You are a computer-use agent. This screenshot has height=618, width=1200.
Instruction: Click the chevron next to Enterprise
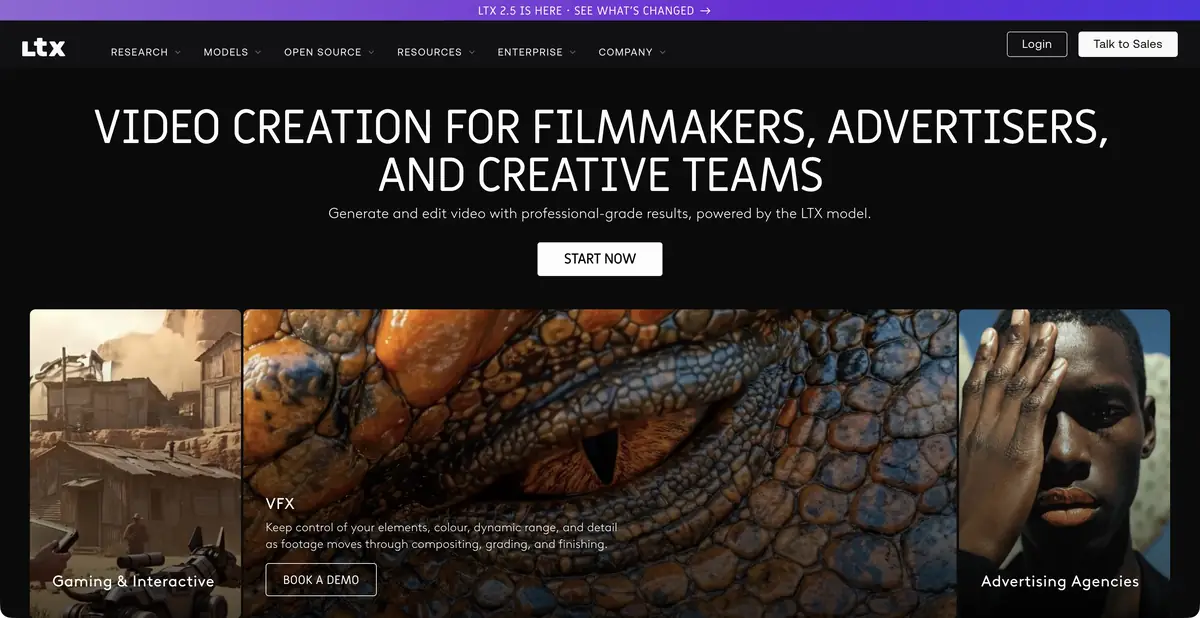tap(573, 52)
